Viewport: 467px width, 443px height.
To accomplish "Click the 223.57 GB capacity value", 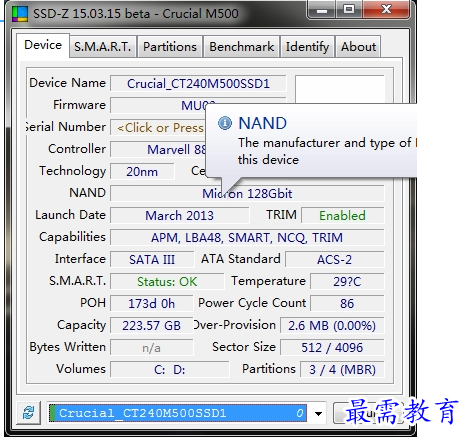I will (152, 325).
